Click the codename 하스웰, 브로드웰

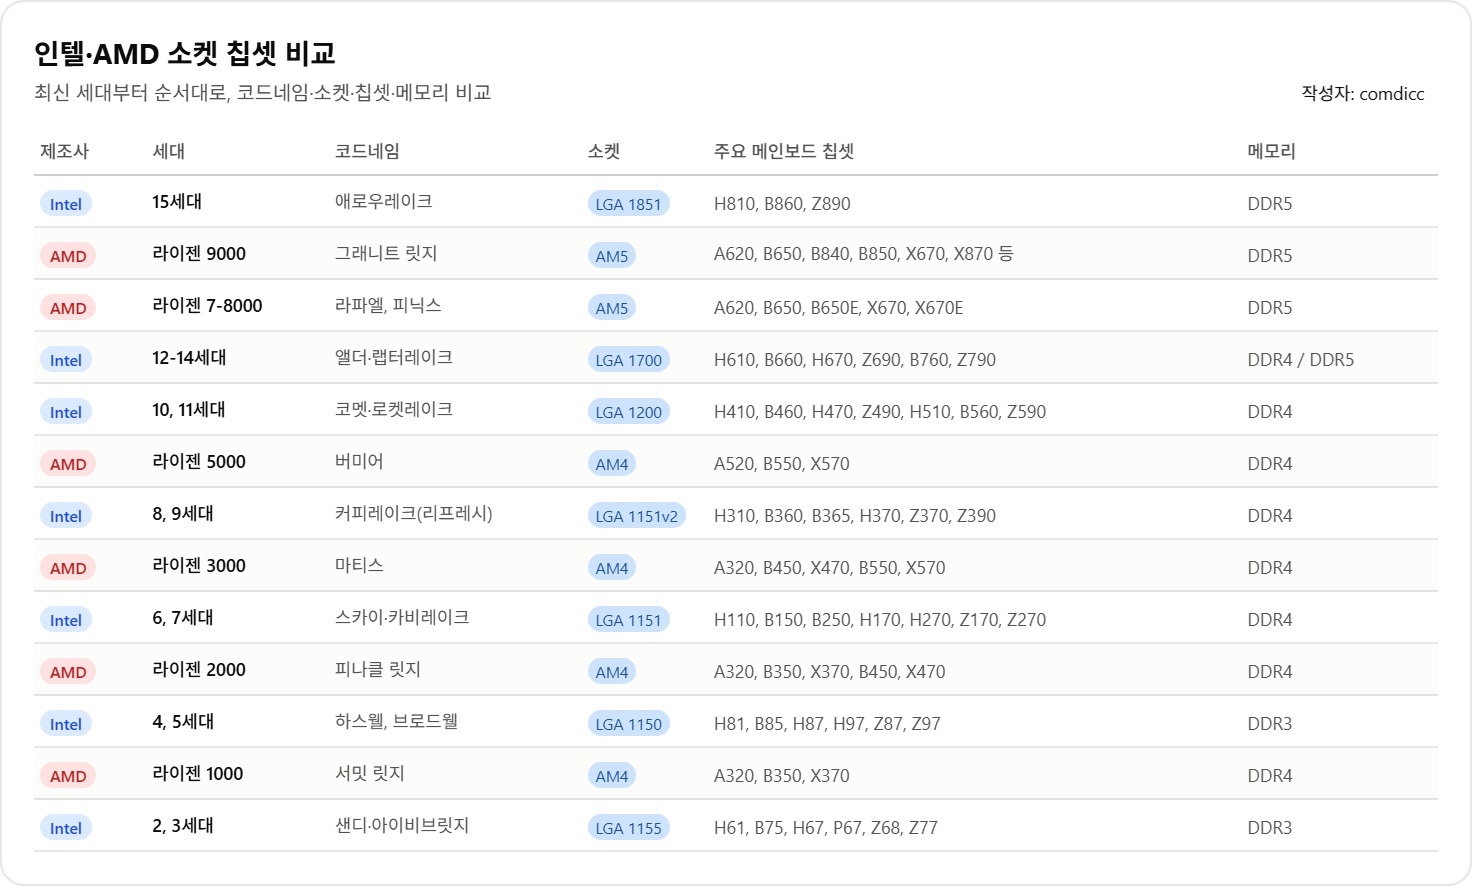pos(396,722)
